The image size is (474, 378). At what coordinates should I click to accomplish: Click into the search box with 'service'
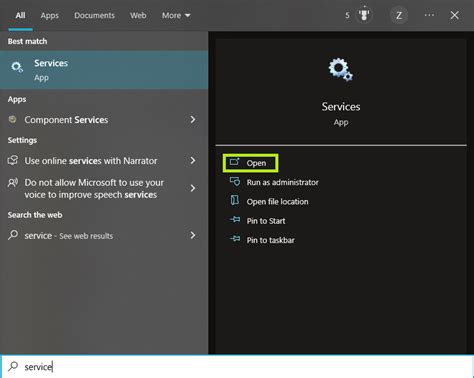[237, 366]
